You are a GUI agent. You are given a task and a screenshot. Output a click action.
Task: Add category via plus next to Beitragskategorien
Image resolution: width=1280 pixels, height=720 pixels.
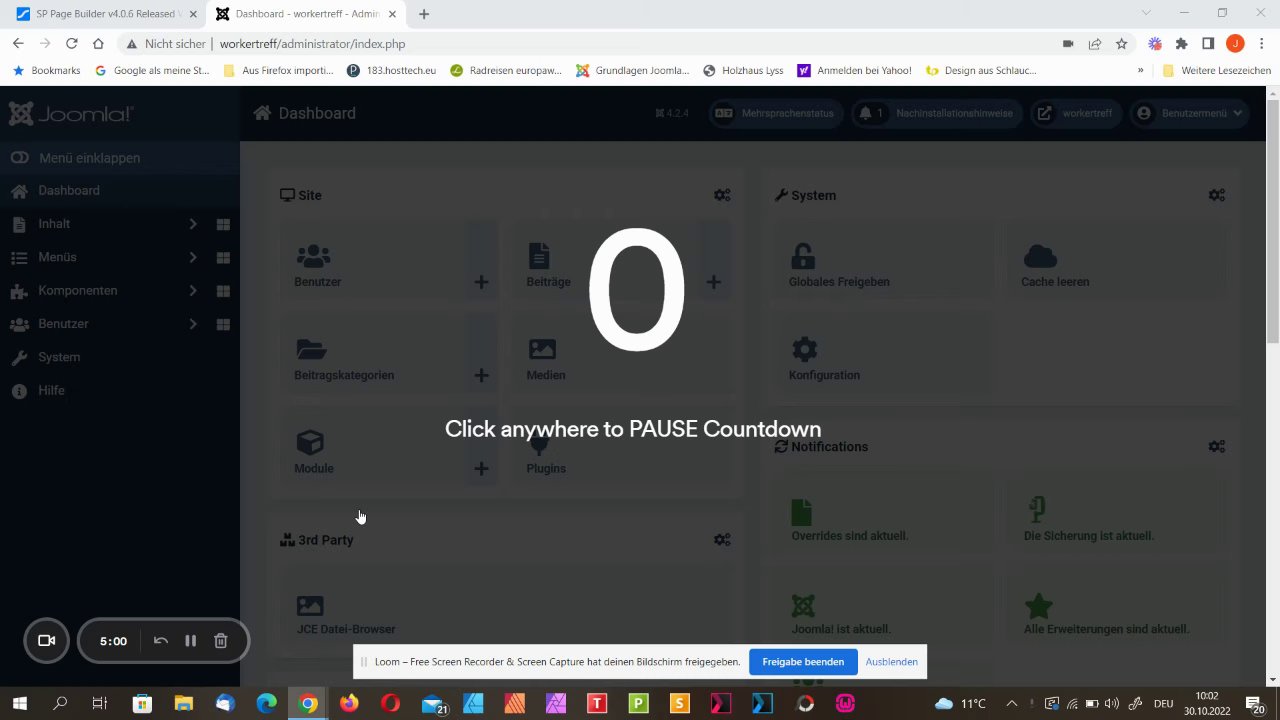point(481,375)
